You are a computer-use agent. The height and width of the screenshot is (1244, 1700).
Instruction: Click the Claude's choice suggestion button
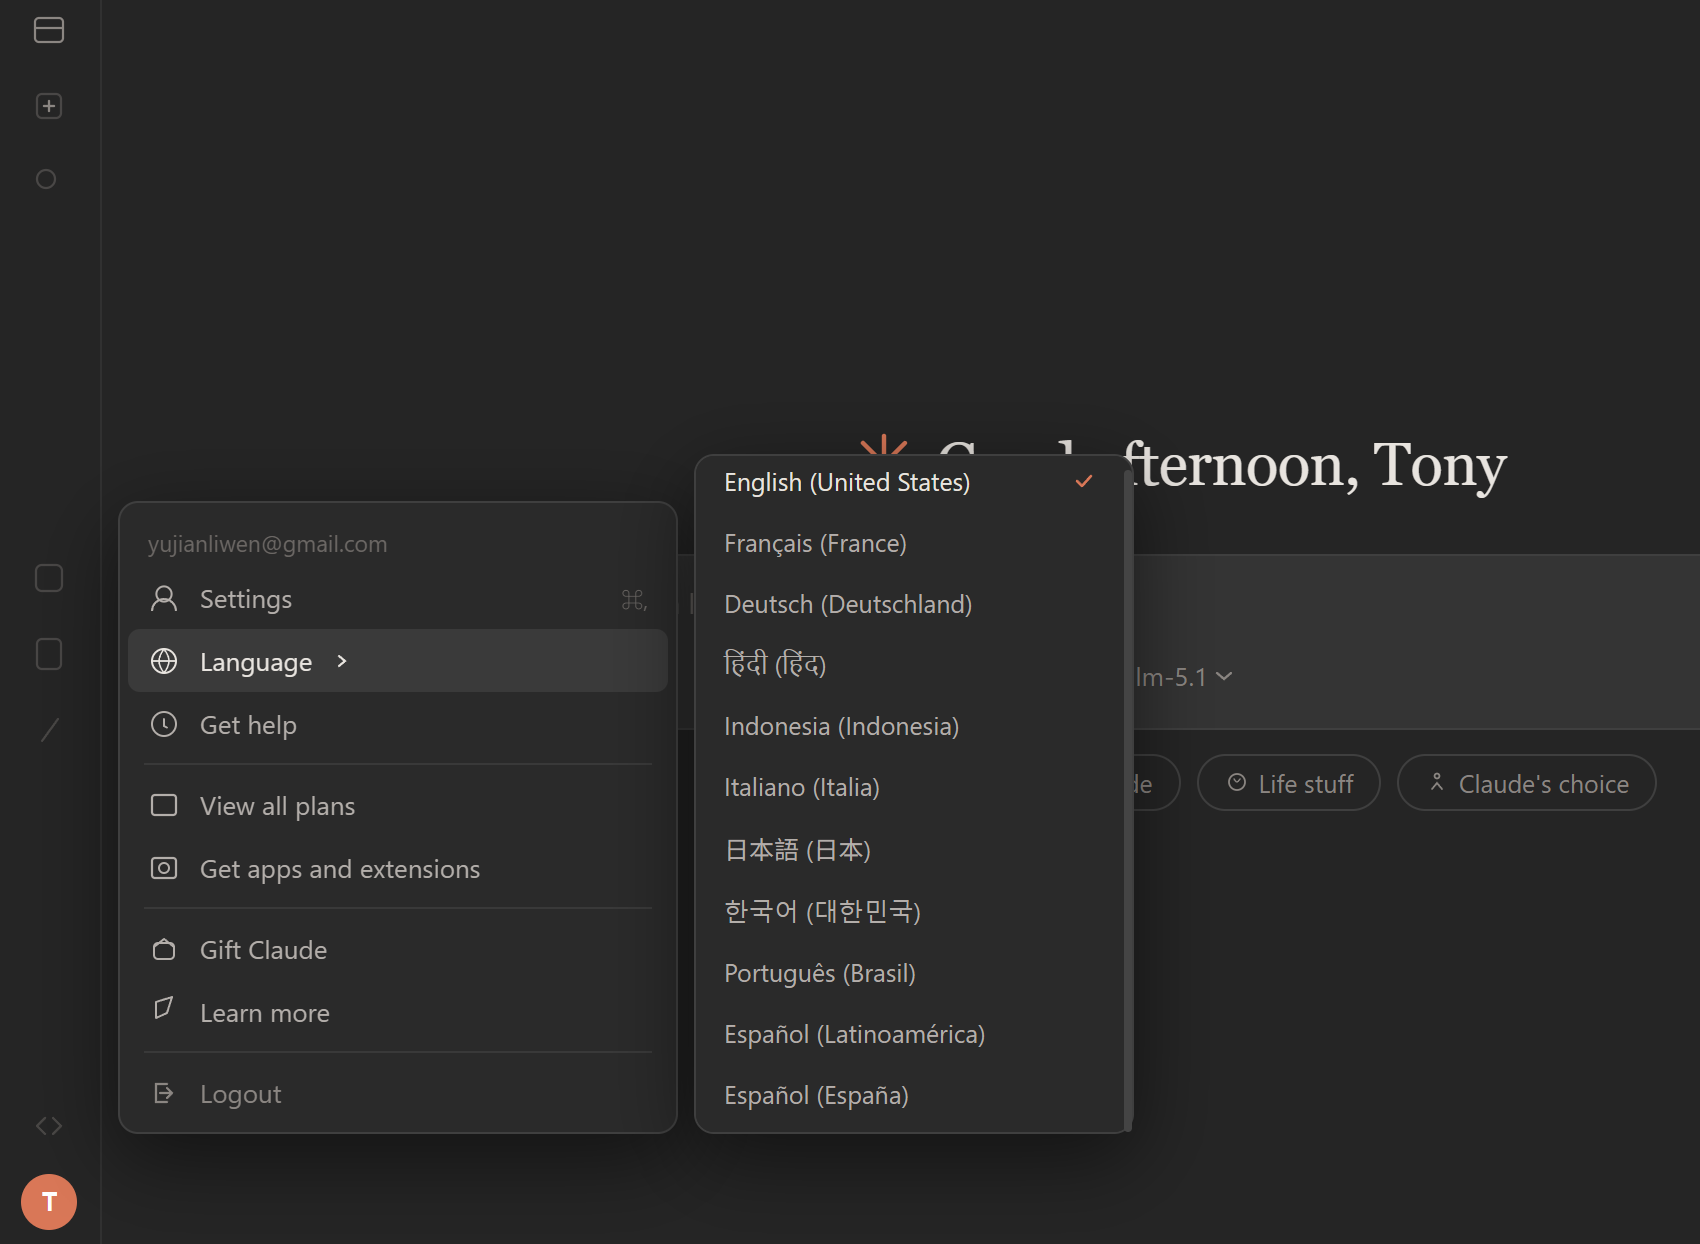tap(1526, 783)
